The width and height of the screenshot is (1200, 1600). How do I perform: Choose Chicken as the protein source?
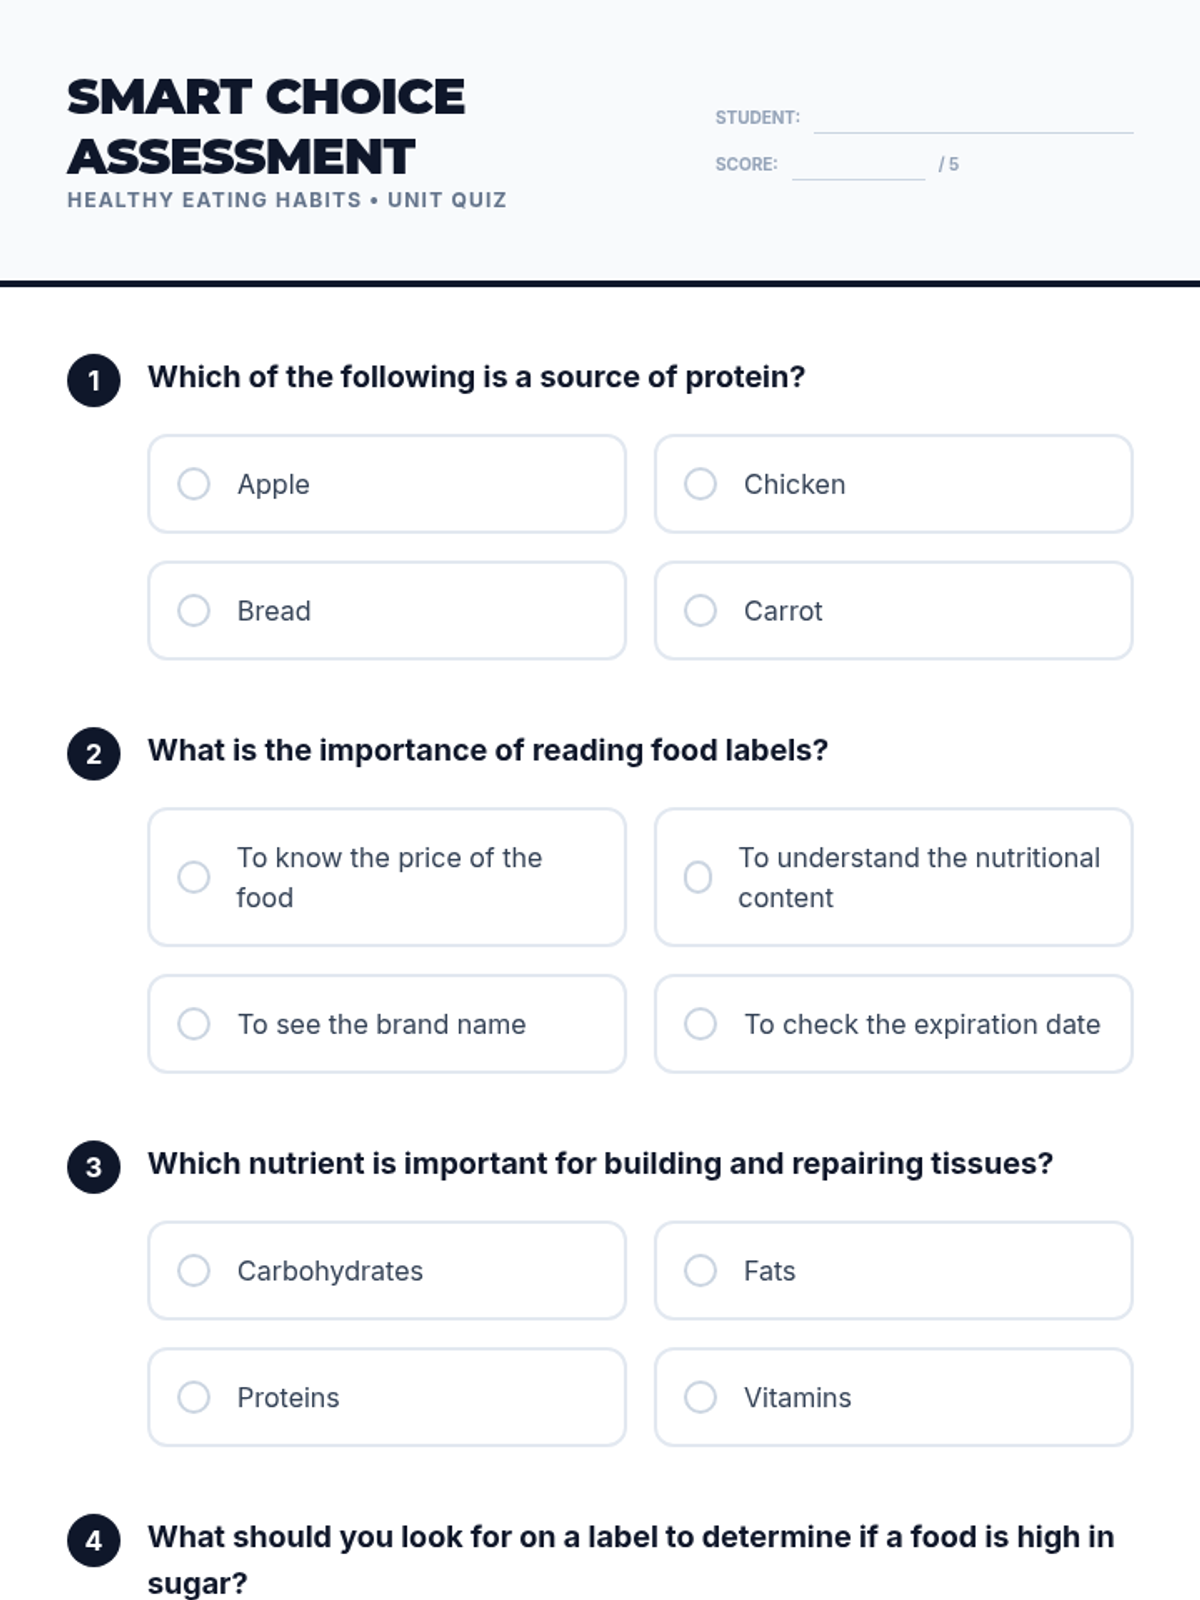click(x=700, y=484)
